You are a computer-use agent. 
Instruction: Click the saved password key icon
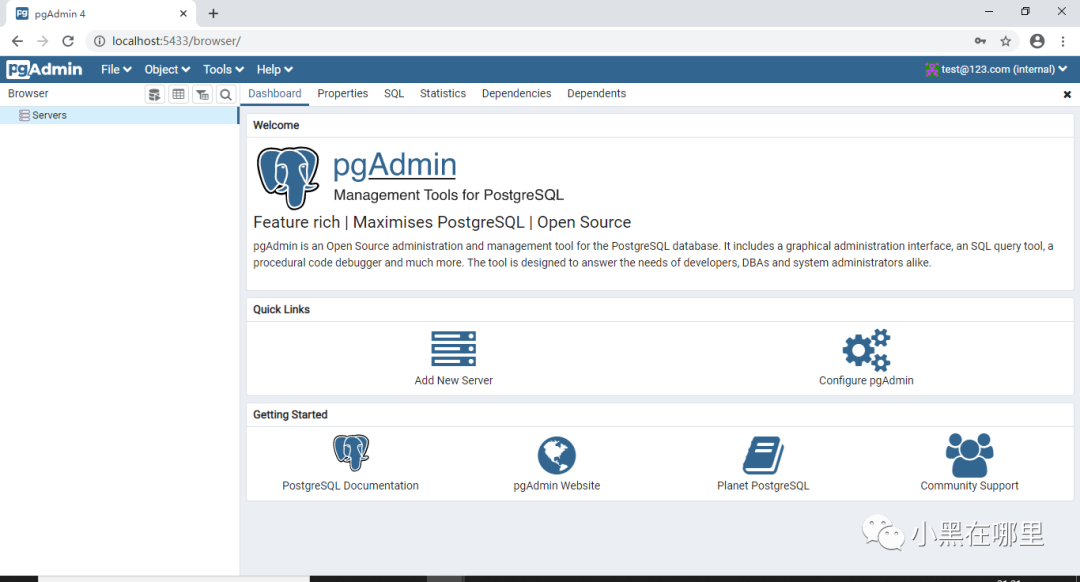[980, 41]
